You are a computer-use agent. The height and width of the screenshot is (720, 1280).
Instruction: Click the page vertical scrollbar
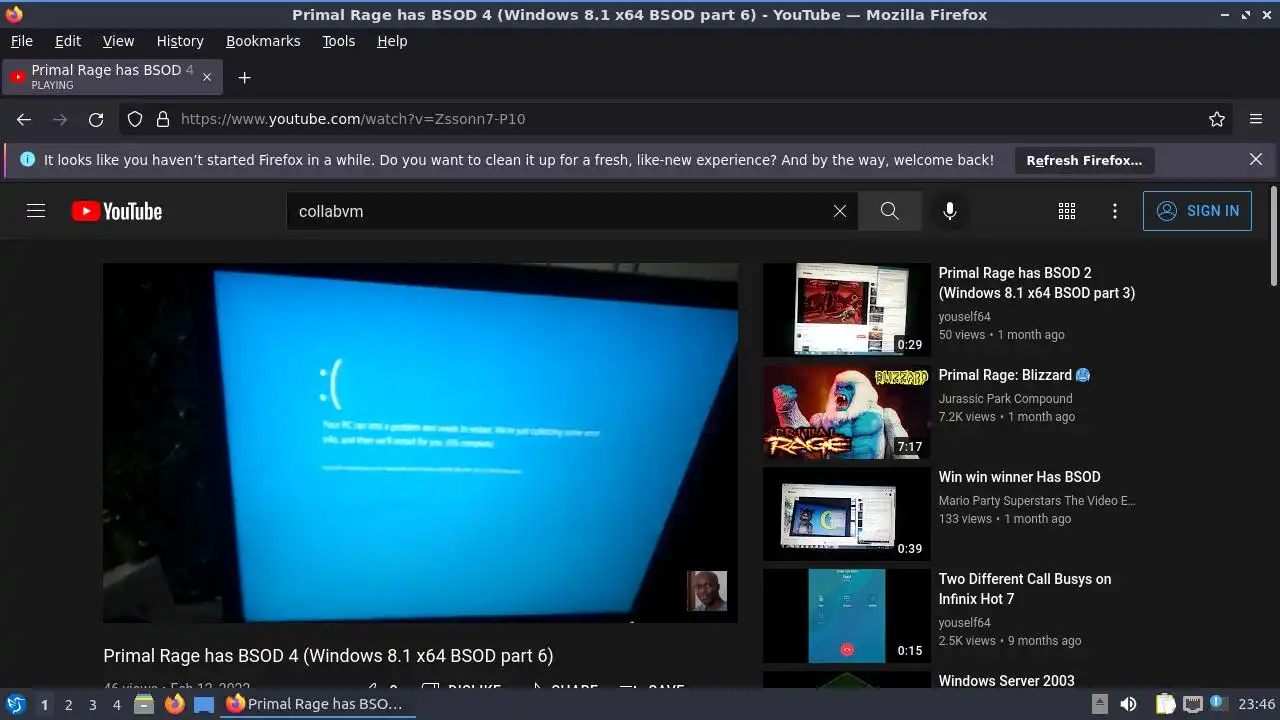point(1273,235)
